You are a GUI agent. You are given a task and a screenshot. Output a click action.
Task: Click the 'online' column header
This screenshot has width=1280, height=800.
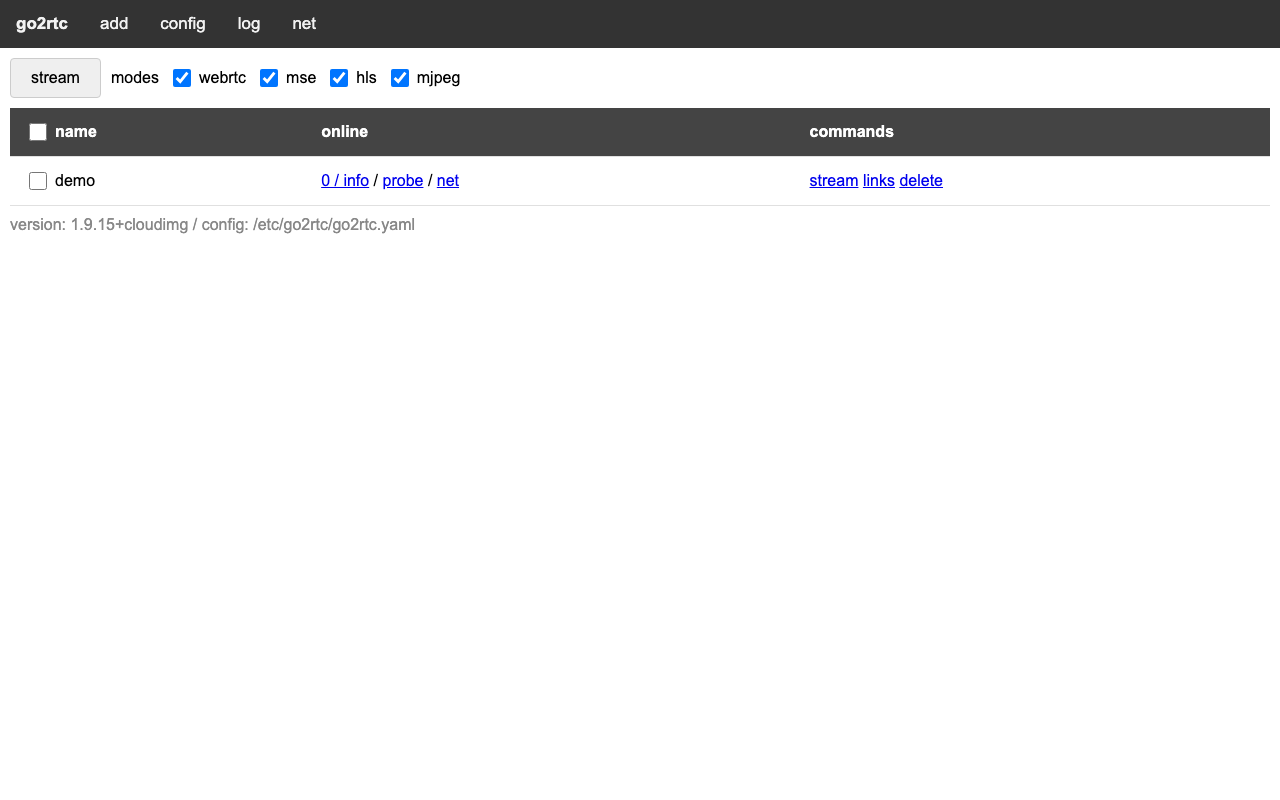344,132
